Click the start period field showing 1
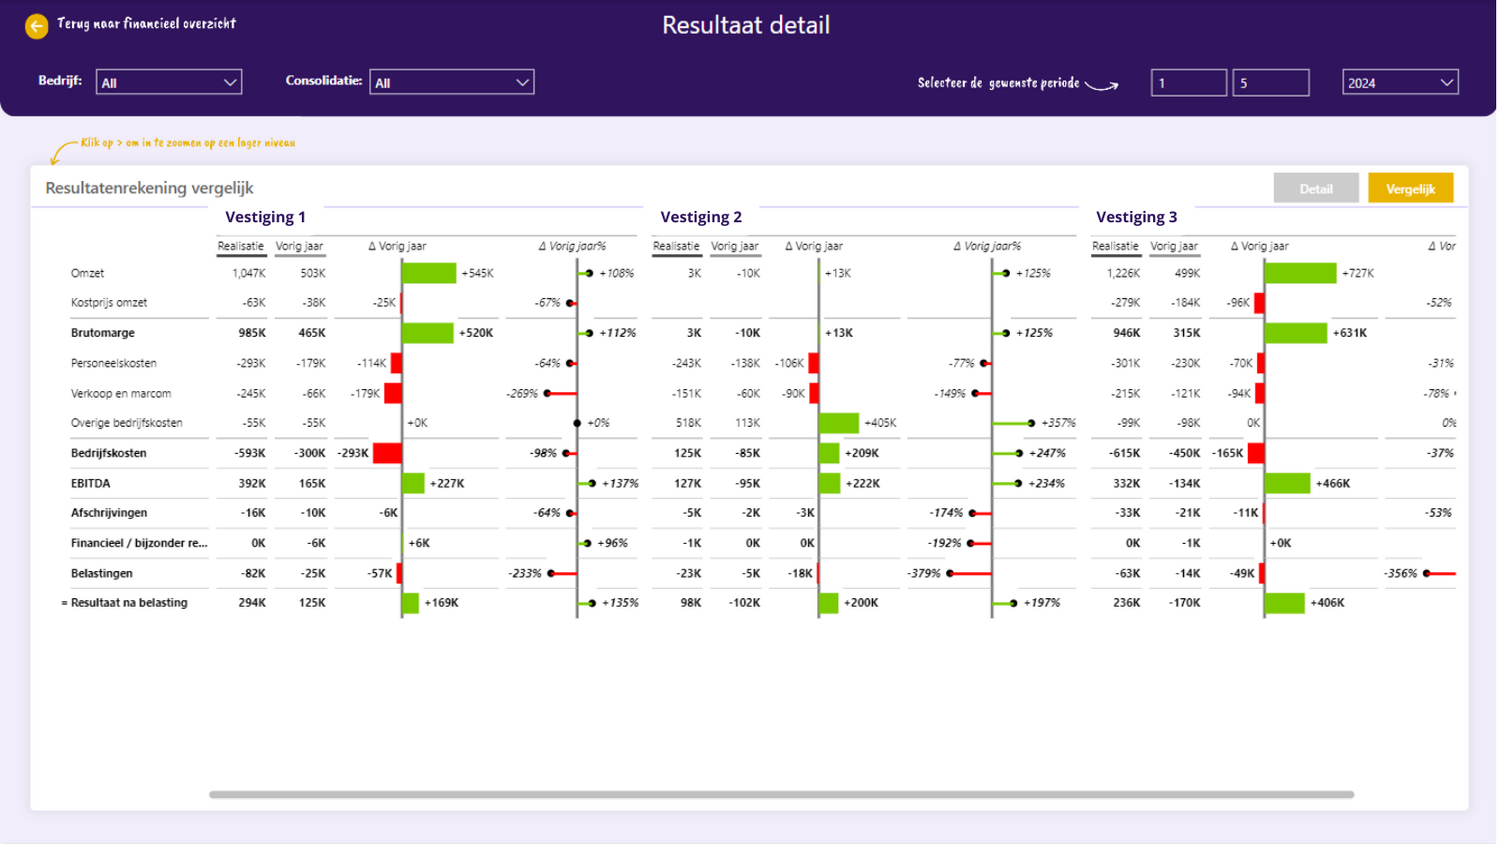 1188,82
